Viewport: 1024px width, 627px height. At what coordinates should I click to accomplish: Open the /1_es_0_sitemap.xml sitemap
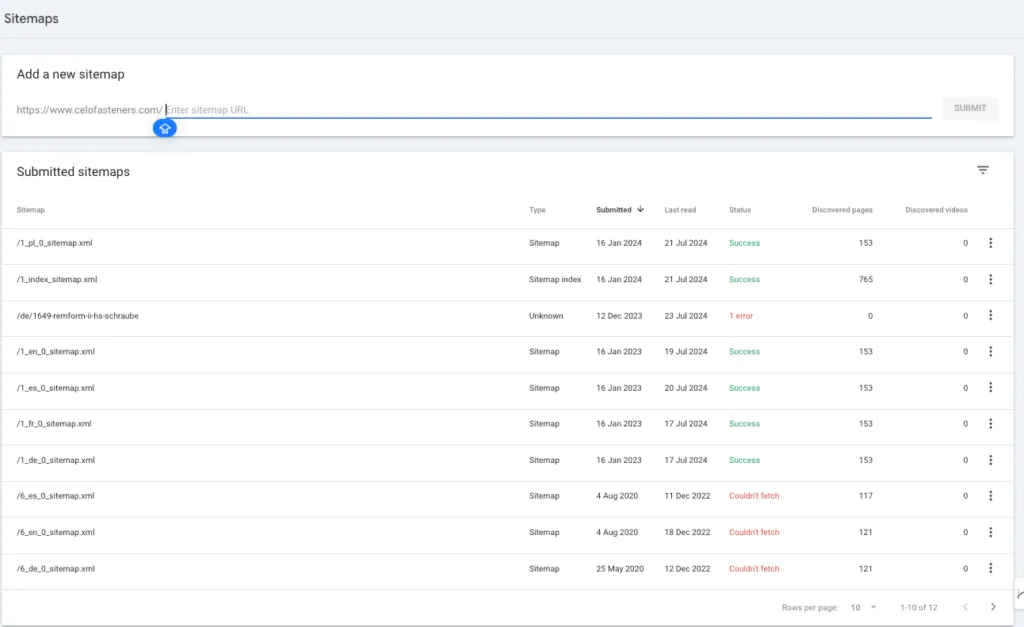pos(56,388)
